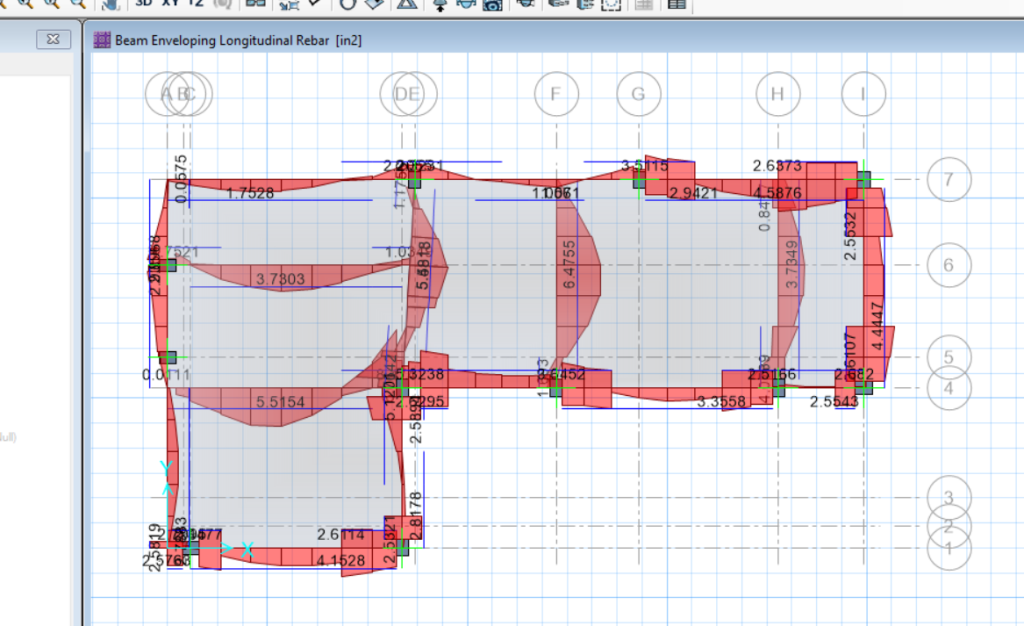Image resolution: width=1024 pixels, height=626 pixels.
Task: Click the interactive spreadsheet grid icon
Action: [645, 4]
